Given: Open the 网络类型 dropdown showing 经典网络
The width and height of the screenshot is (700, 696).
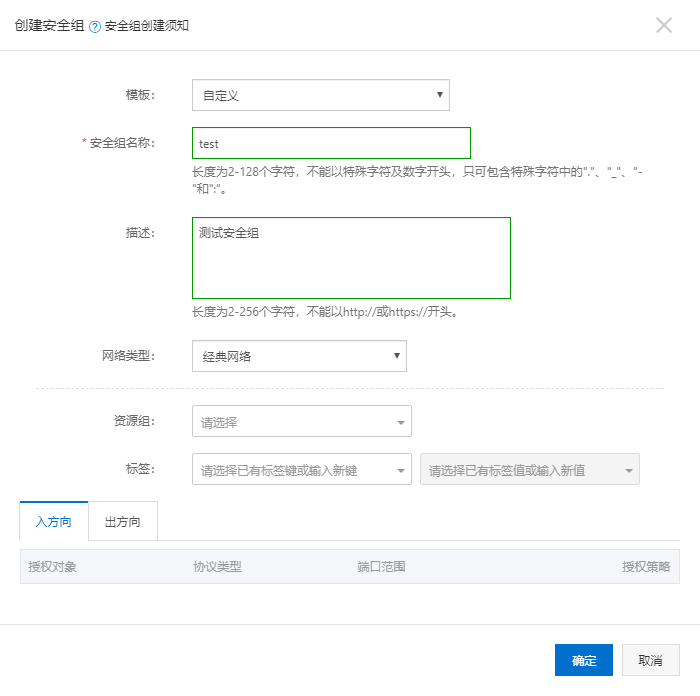Looking at the screenshot, I should click(299, 356).
